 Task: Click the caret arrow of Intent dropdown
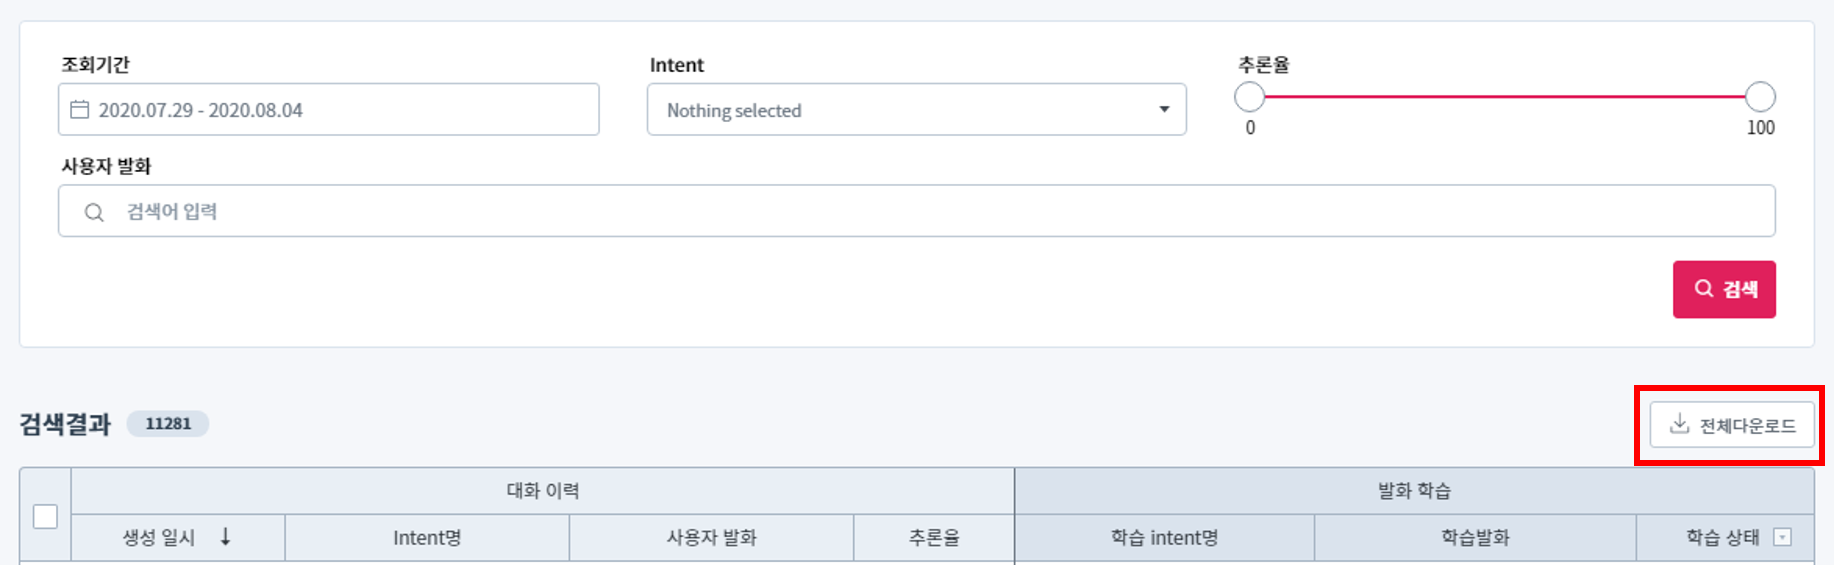click(1164, 110)
